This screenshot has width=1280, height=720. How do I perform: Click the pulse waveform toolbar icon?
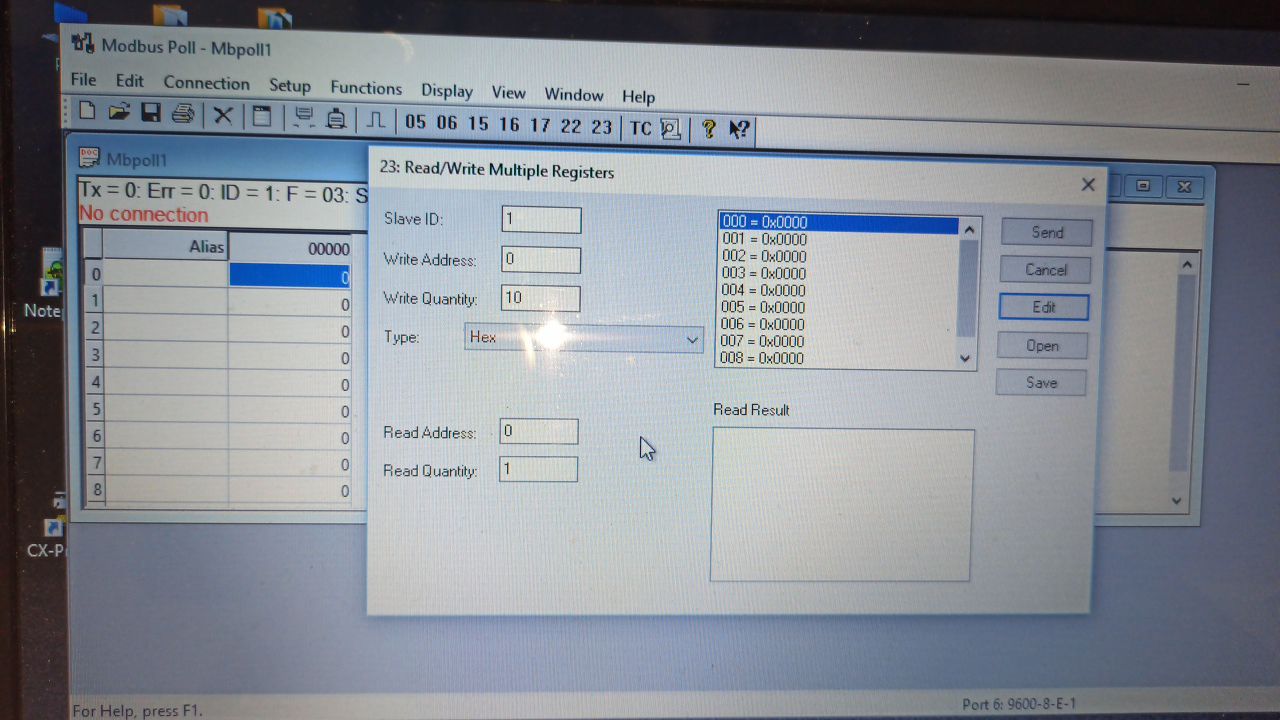[x=375, y=120]
